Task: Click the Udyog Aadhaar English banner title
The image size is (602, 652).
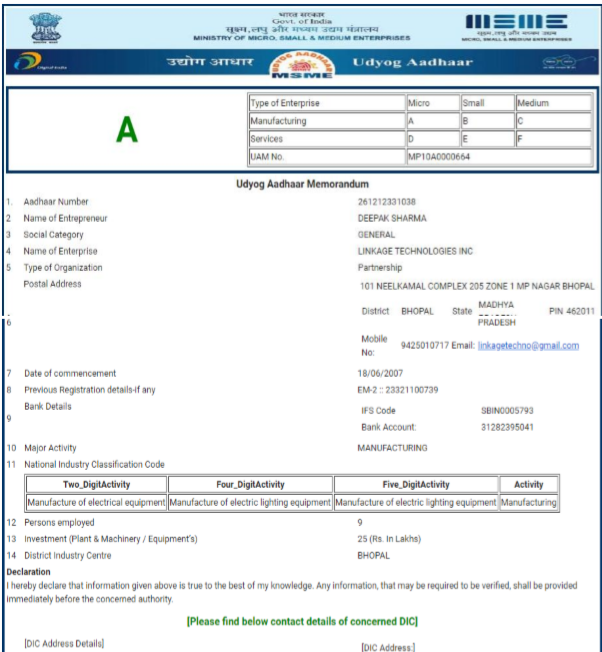Action: (413, 62)
